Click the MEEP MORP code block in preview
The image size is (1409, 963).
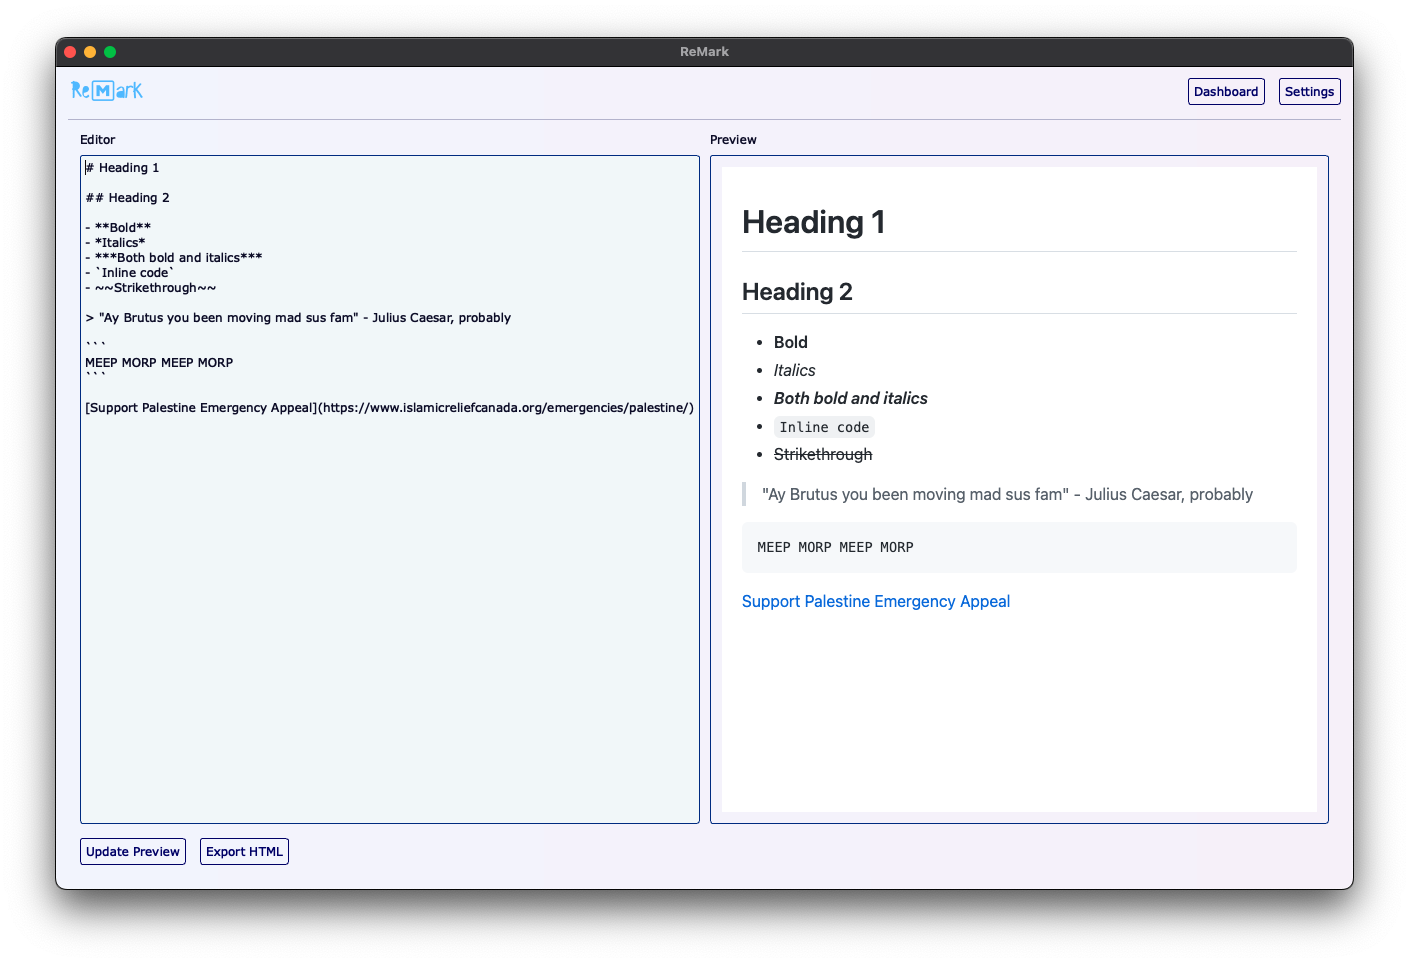(1019, 547)
